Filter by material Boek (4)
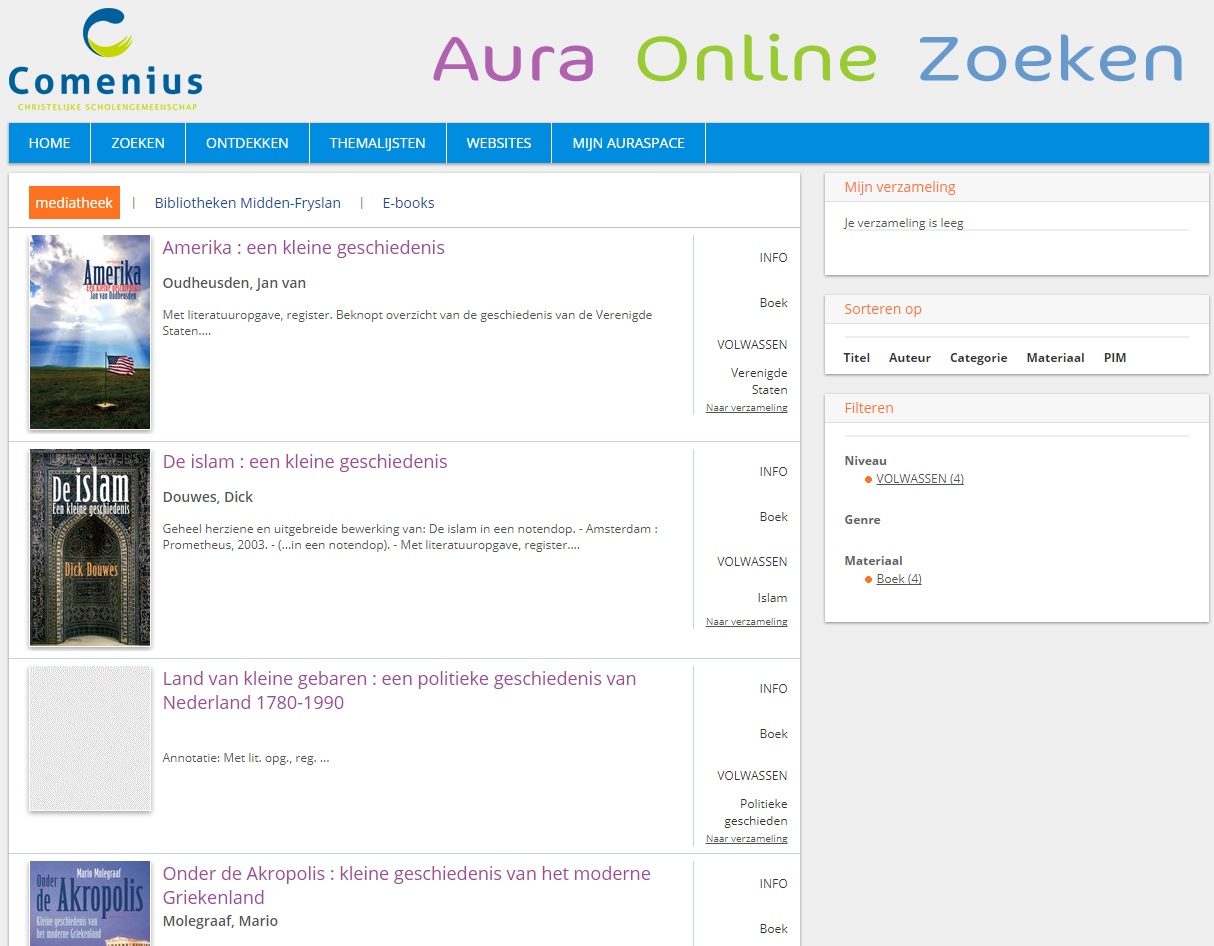Viewport: 1214px width, 946px height. pos(898,579)
